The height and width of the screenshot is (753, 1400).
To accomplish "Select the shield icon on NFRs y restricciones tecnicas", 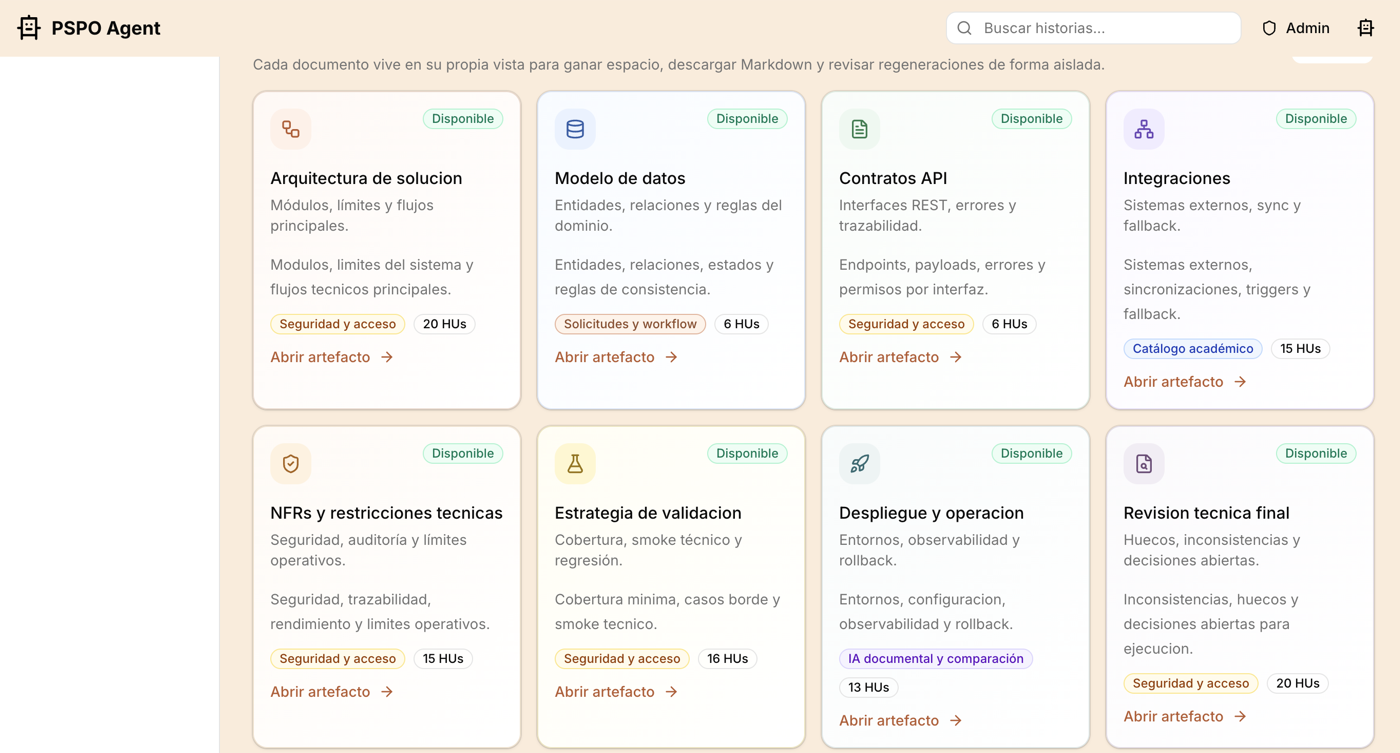I will [290, 463].
